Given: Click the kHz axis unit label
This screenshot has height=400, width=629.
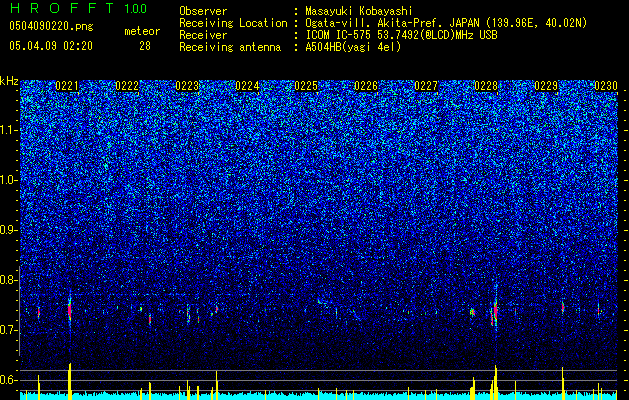Looking at the screenshot, I should [9, 81].
